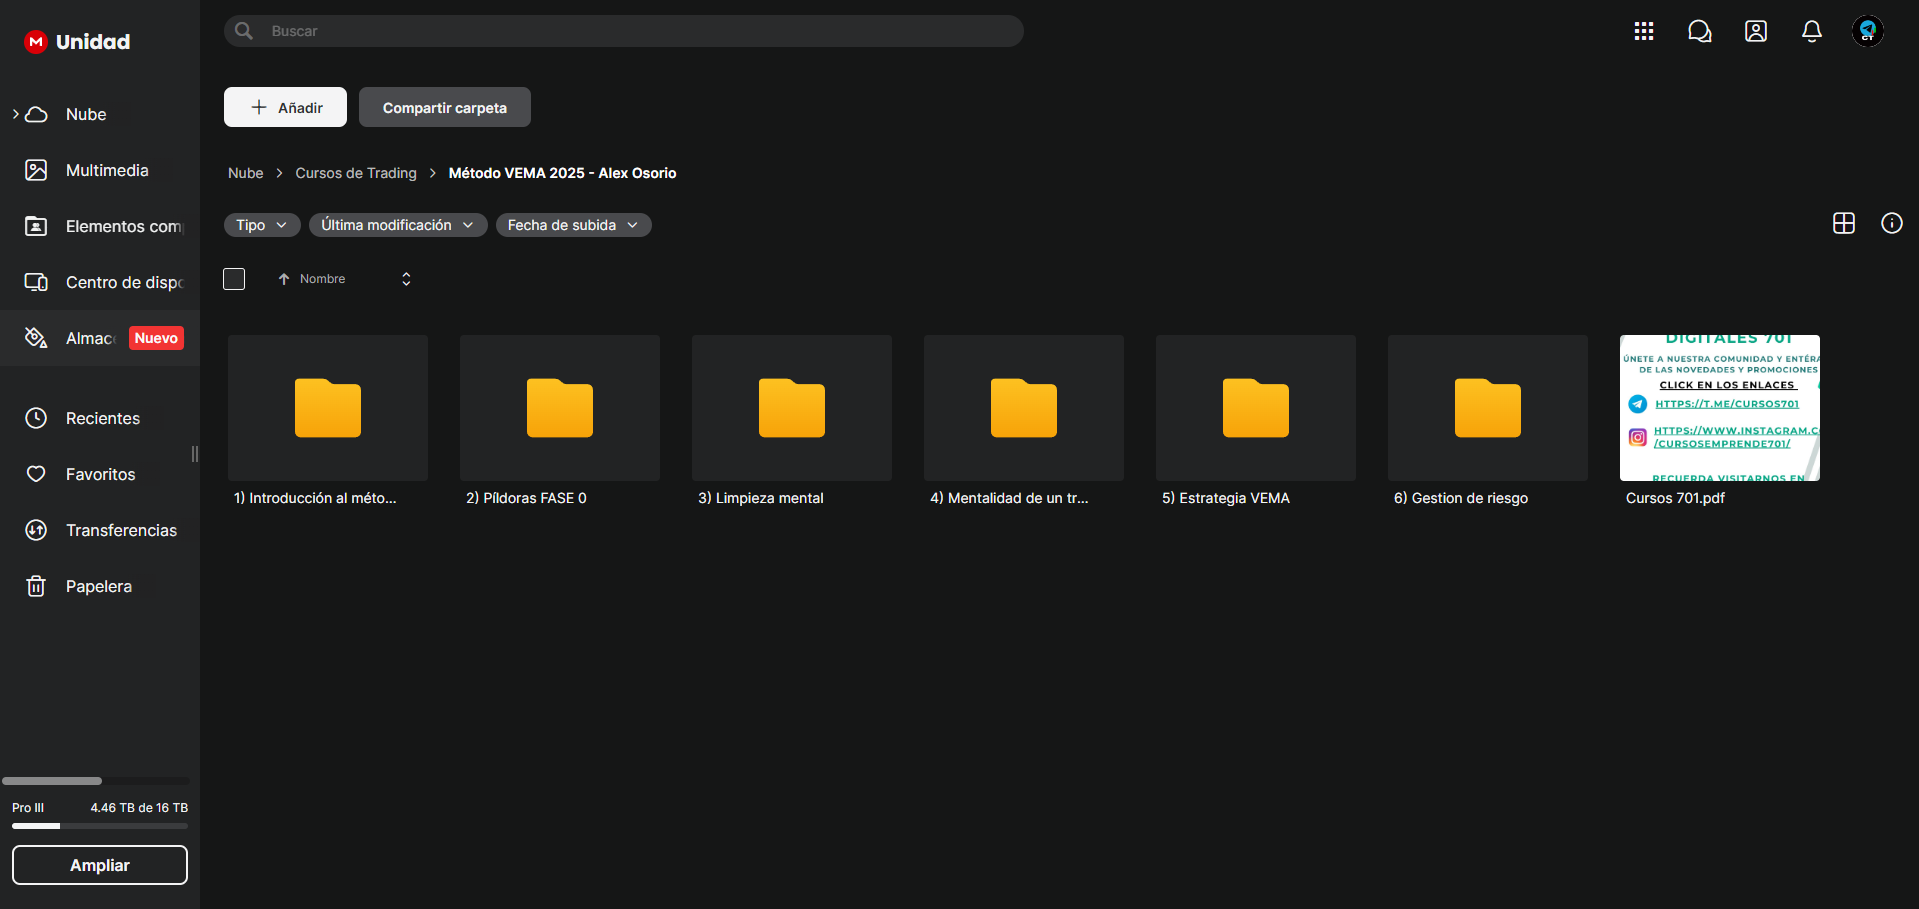Open the Tipo filter dropdown

click(262, 225)
